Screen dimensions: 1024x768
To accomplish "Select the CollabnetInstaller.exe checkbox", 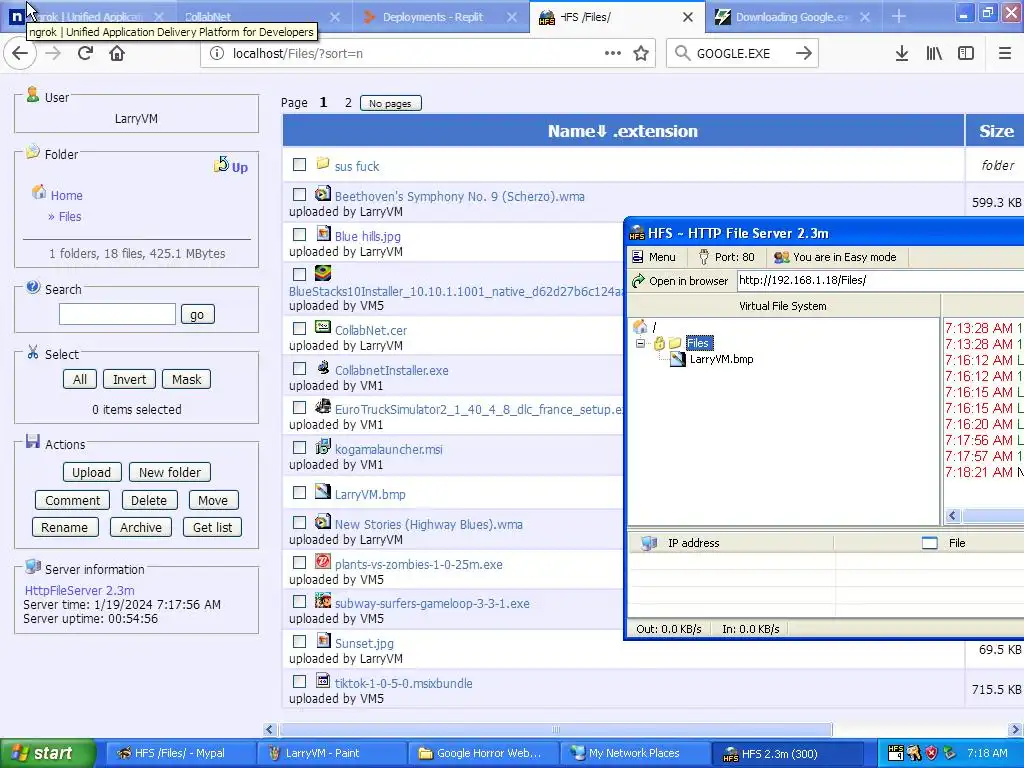I will click(x=299, y=368).
